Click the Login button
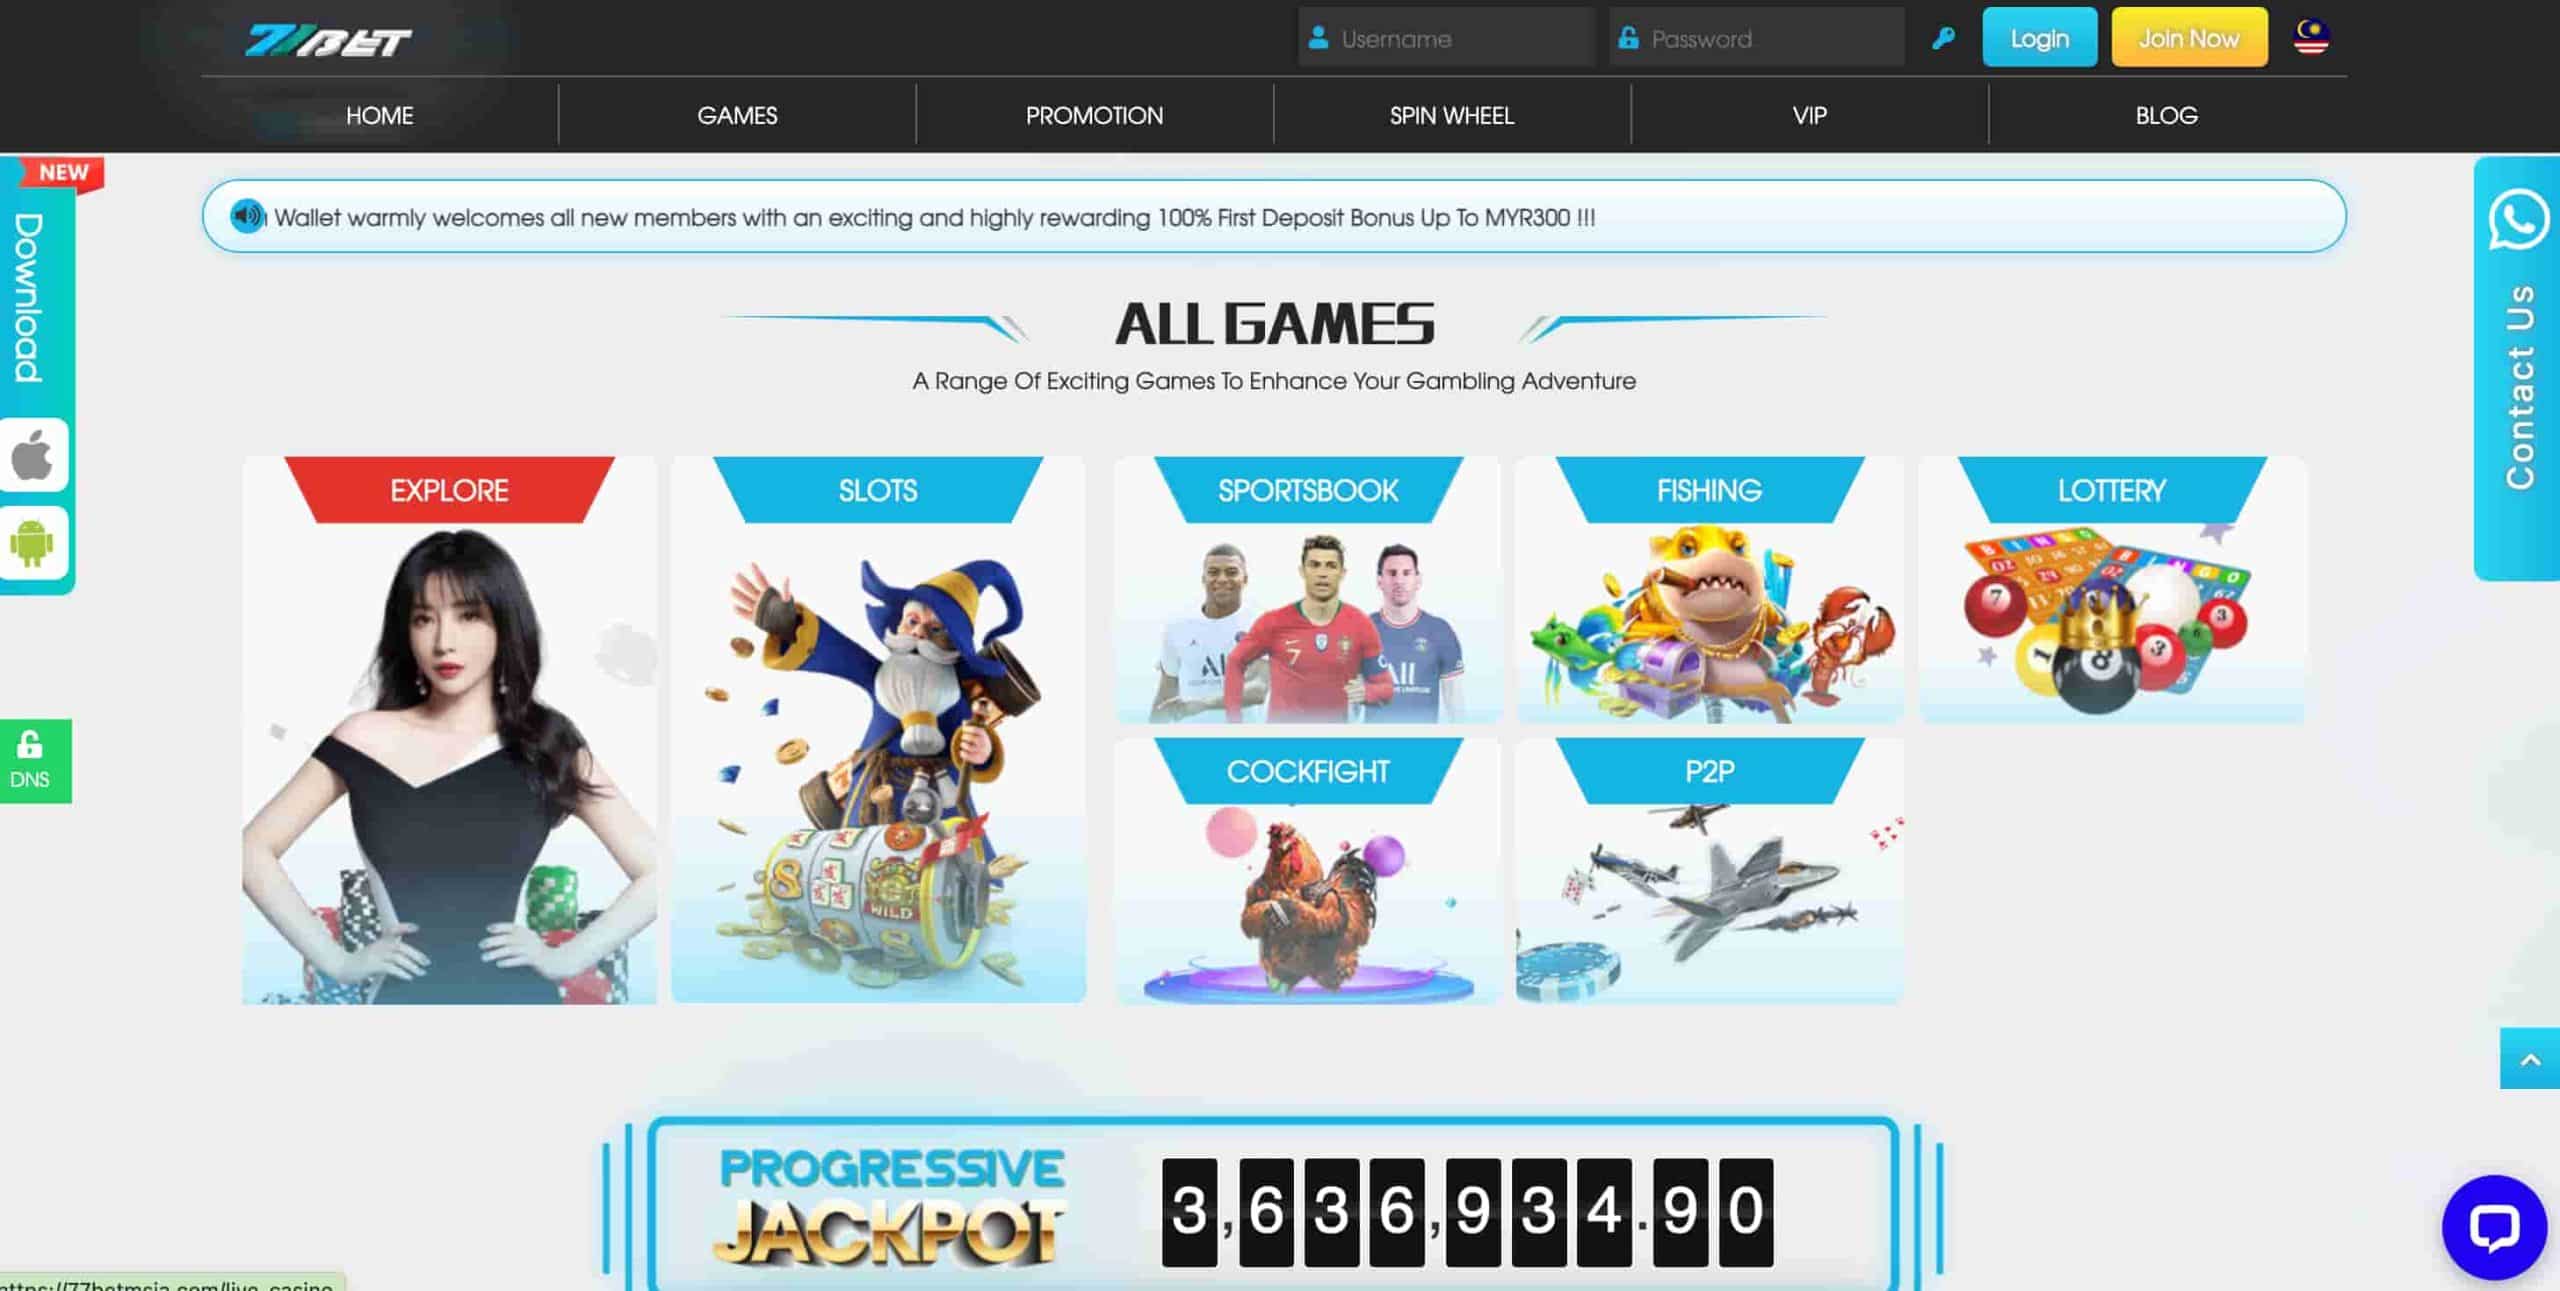Image resolution: width=2560 pixels, height=1291 pixels. coord(2040,38)
